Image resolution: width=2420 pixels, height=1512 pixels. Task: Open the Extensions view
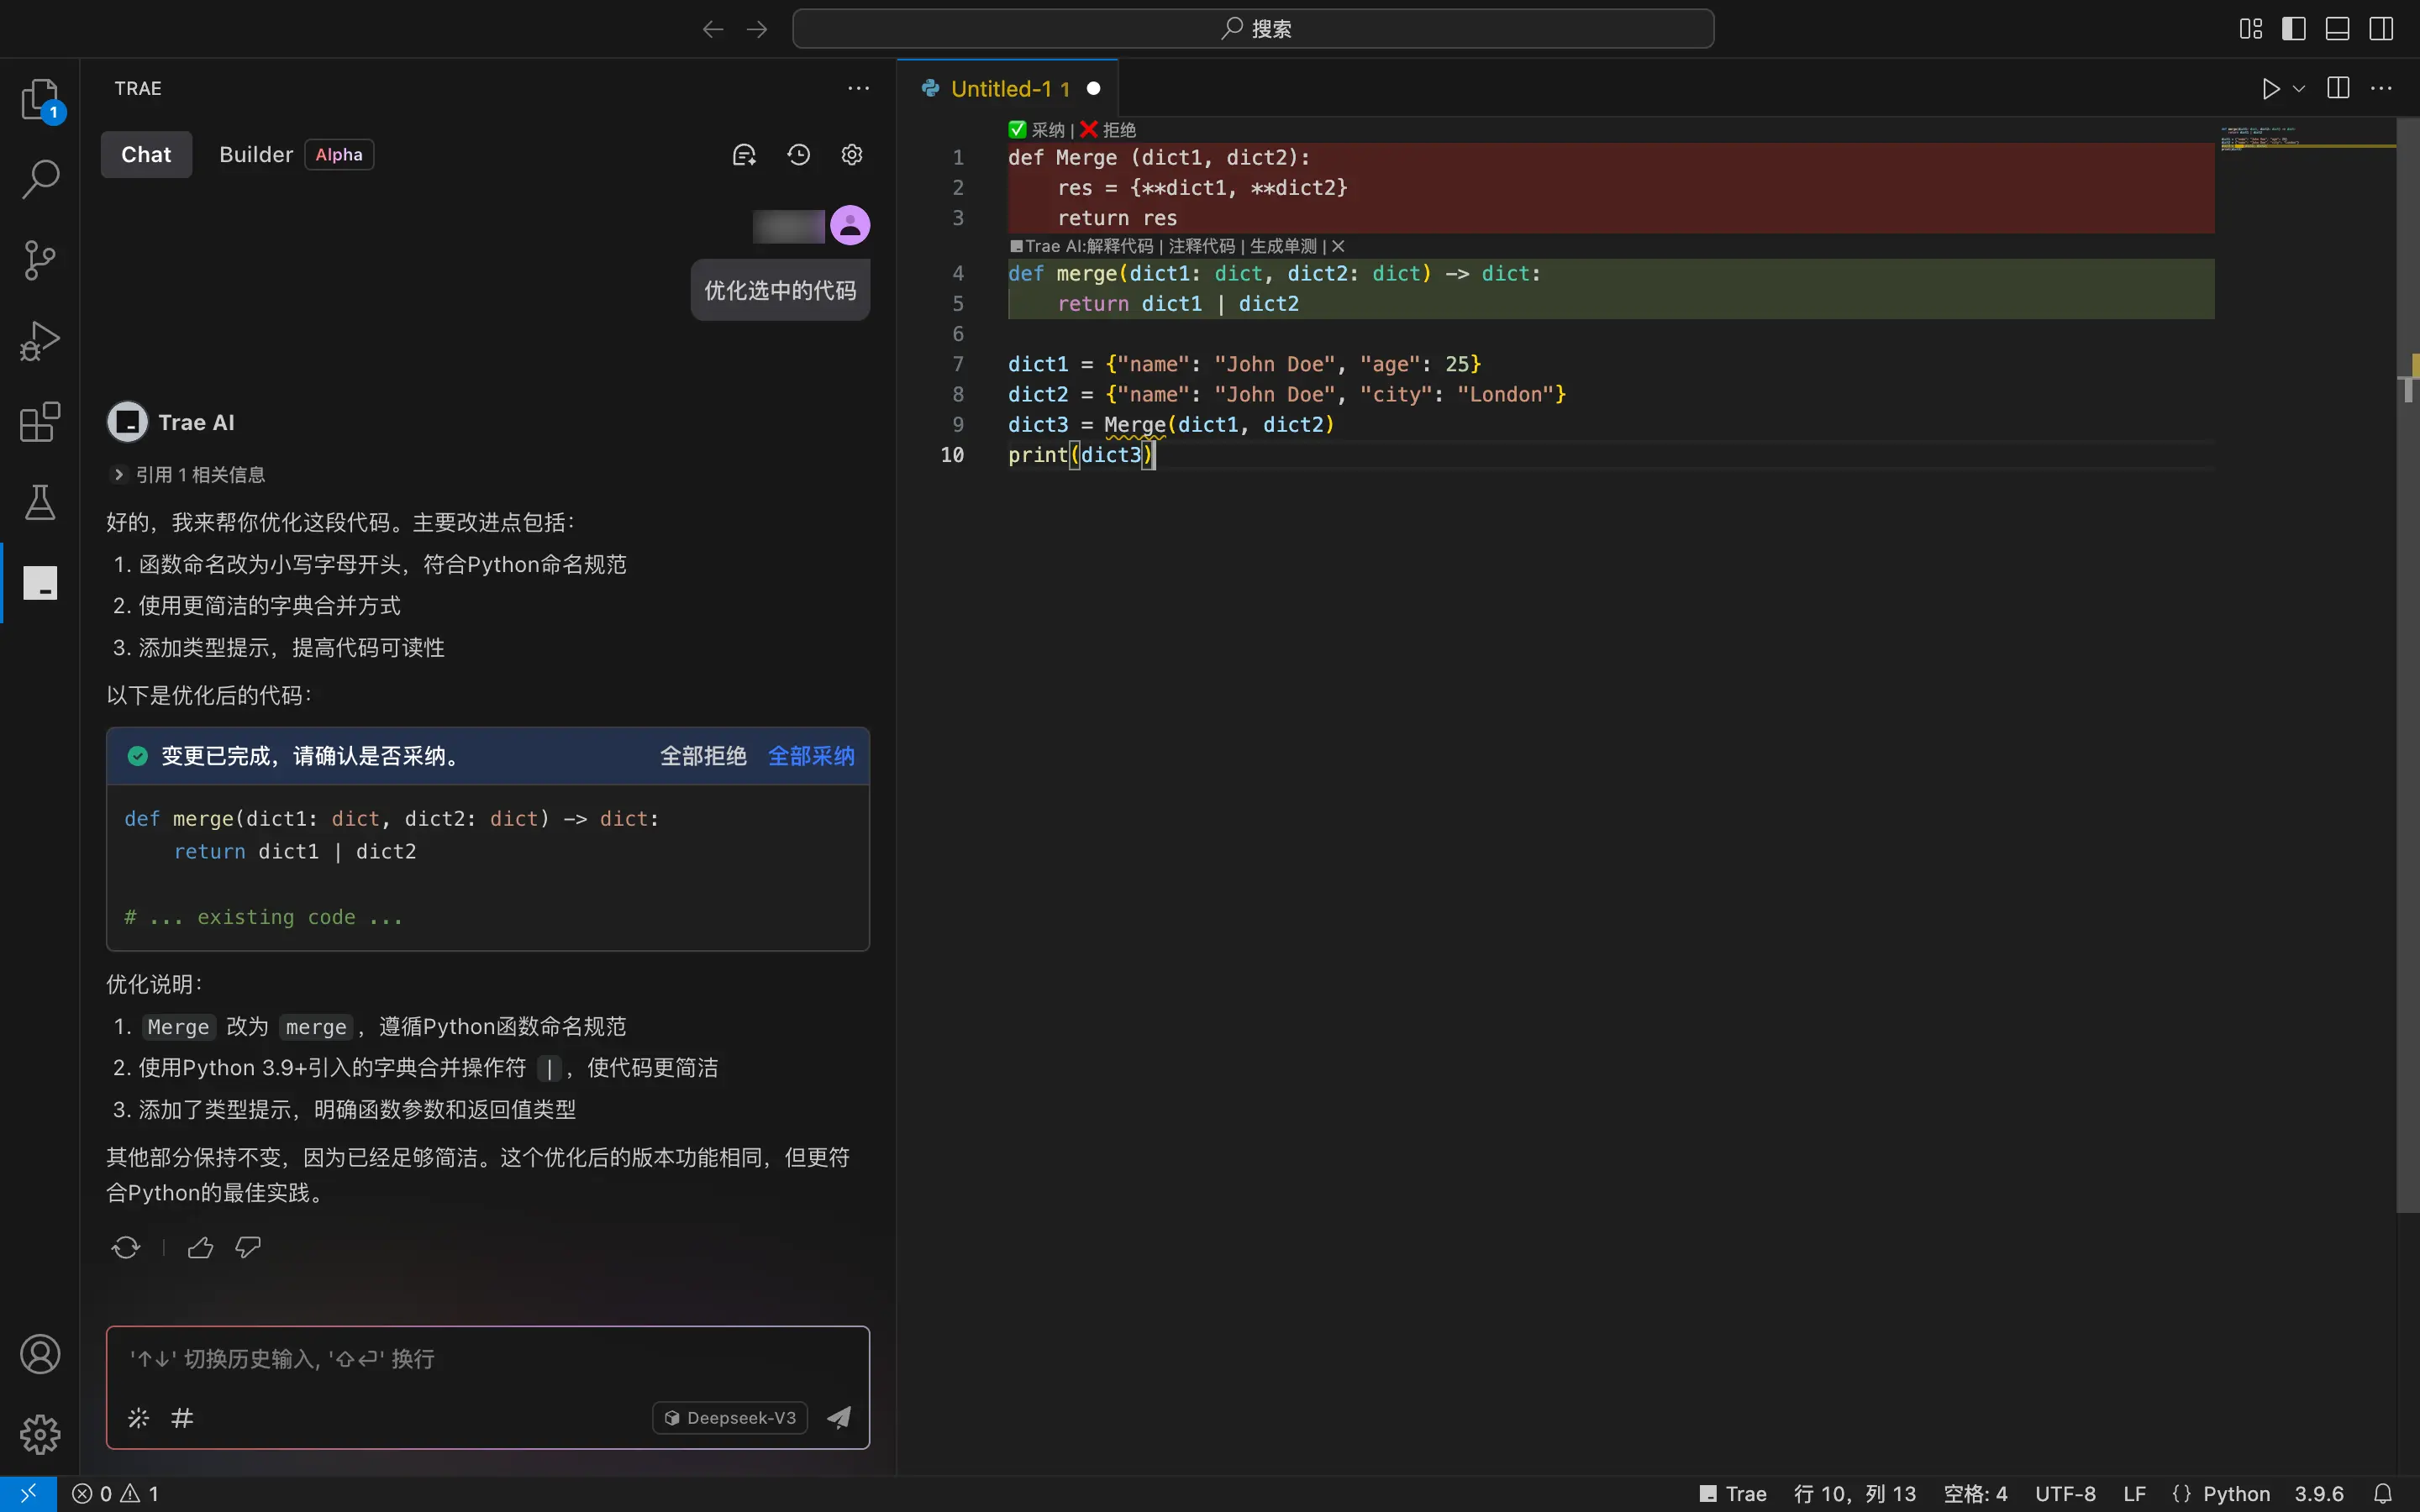pos(40,422)
